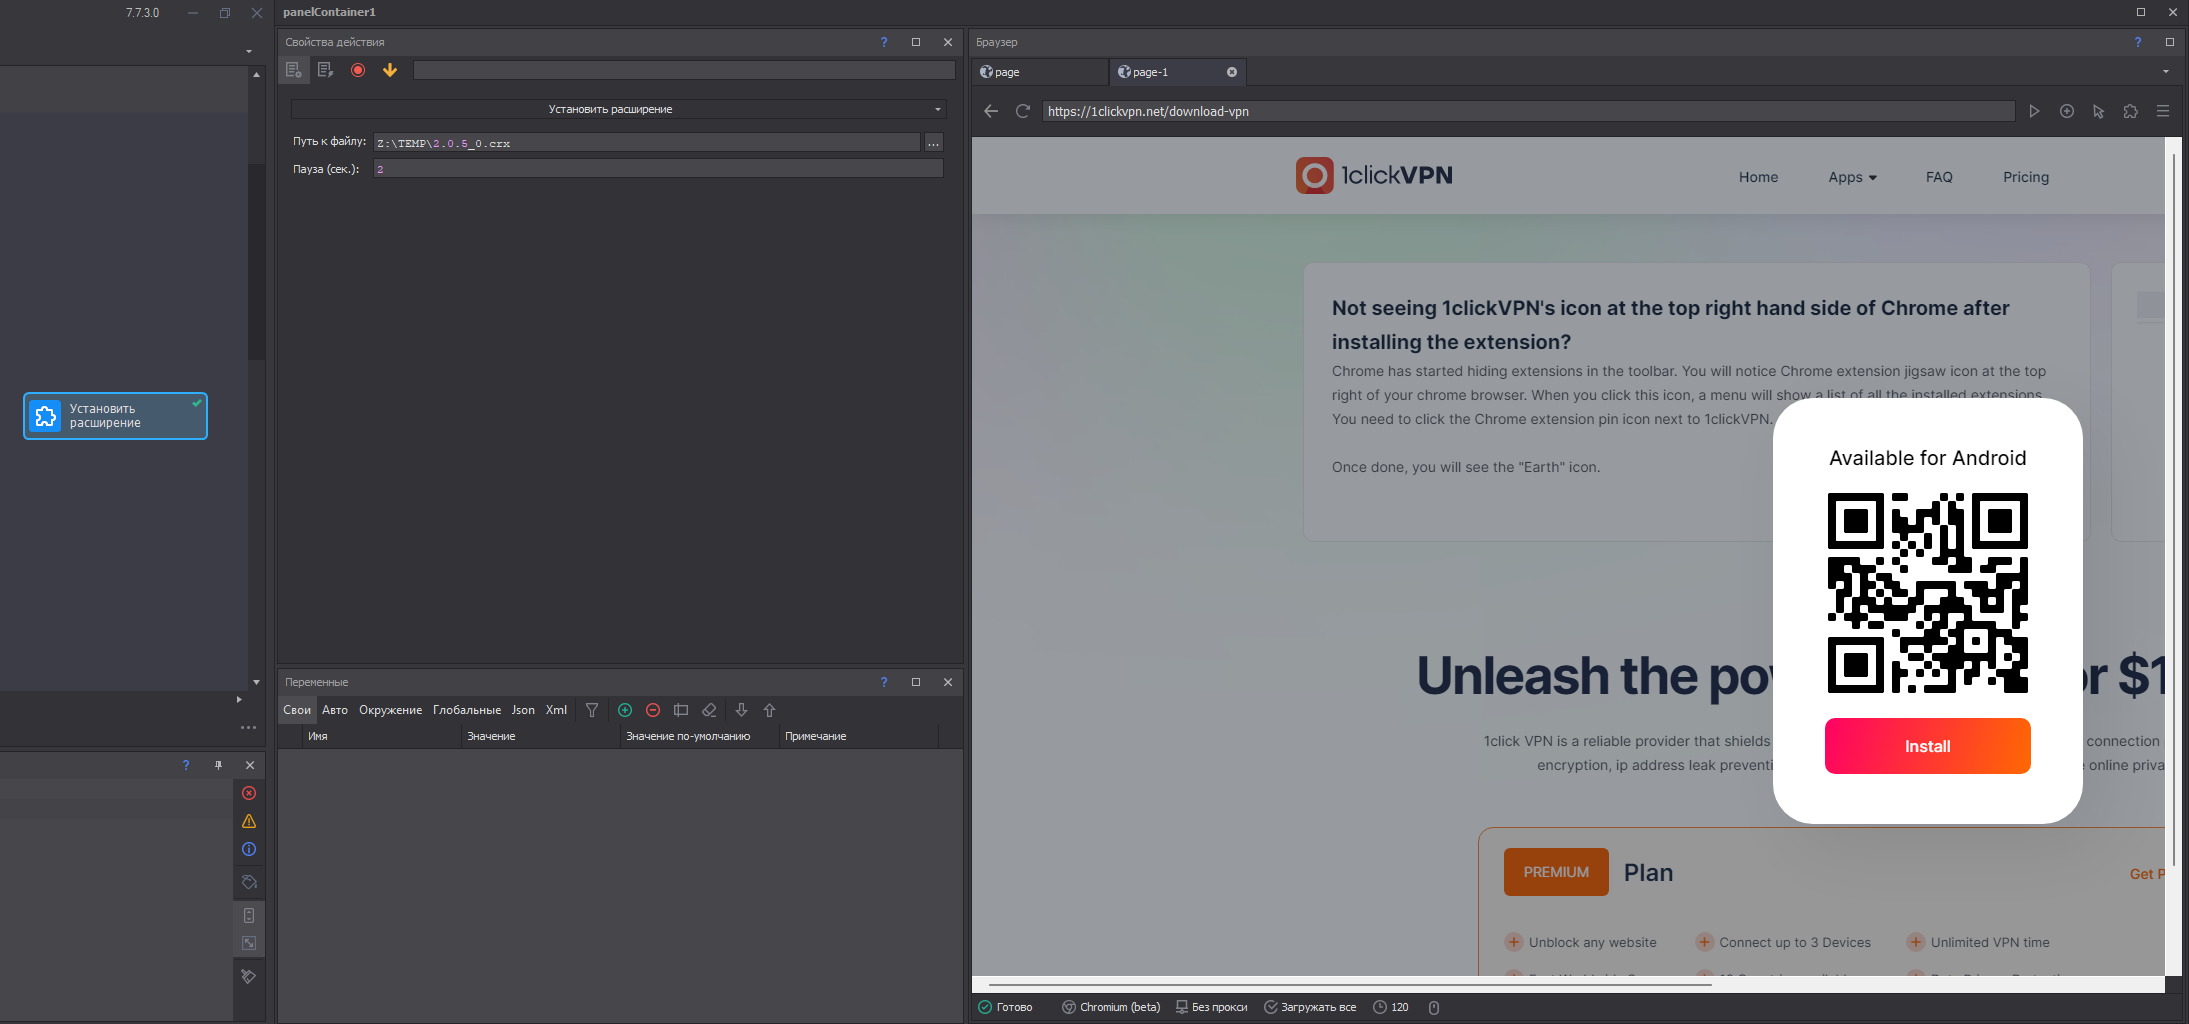This screenshot has height=1024, width=2189.
Task: Click the Примечание column header
Action: click(858, 736)
